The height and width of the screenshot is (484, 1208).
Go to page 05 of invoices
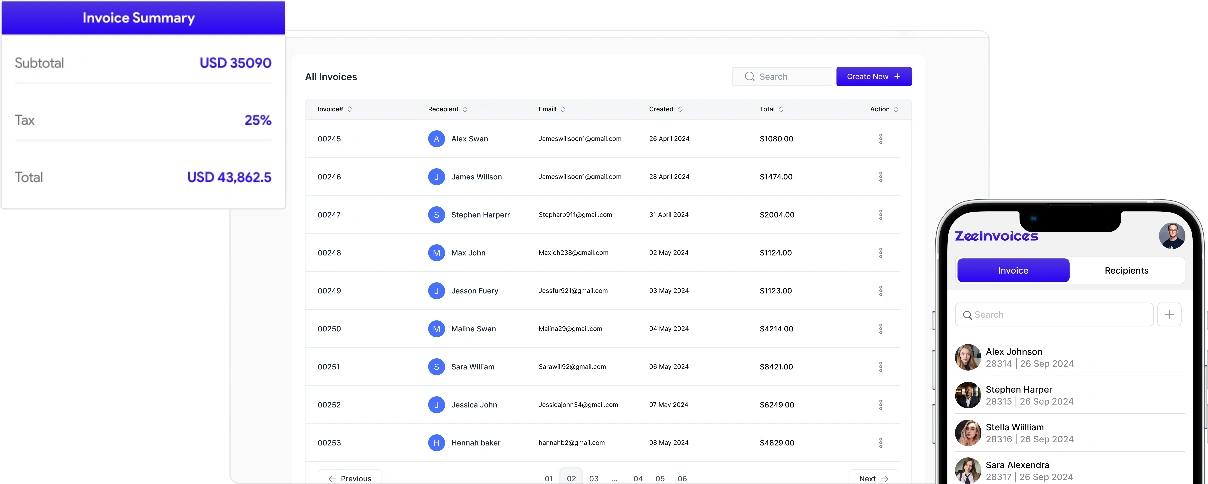pyautogui.click(x=660, y=479)
